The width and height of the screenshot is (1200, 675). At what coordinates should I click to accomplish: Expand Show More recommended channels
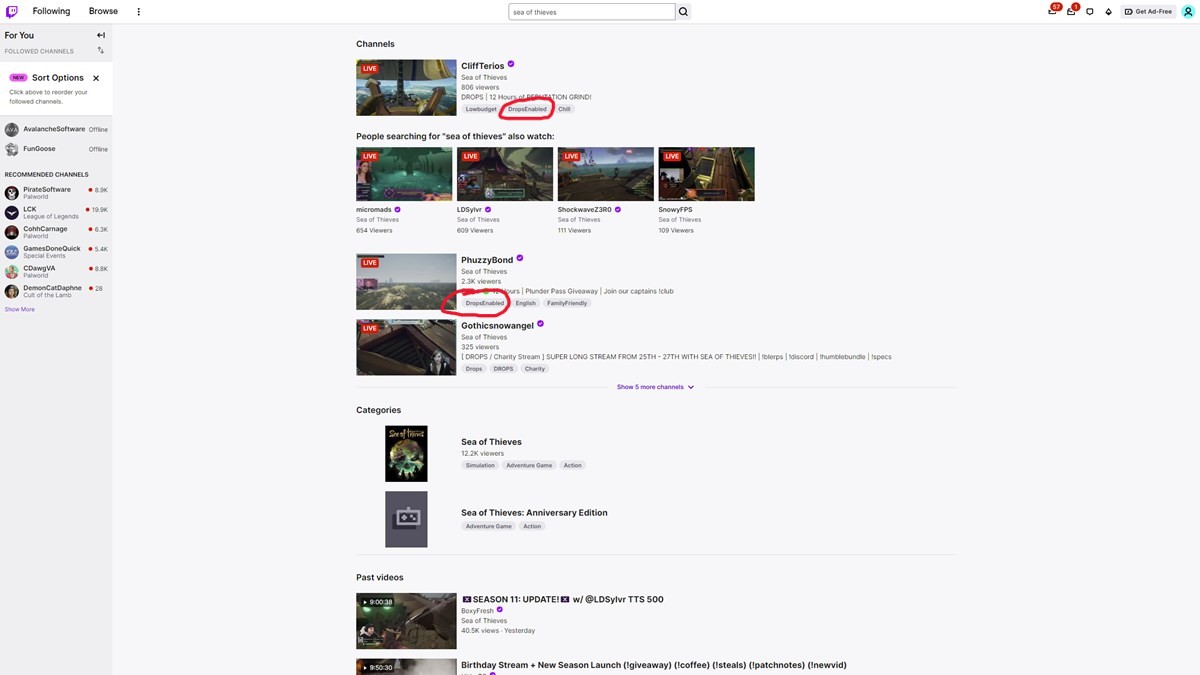coord(19,309)
